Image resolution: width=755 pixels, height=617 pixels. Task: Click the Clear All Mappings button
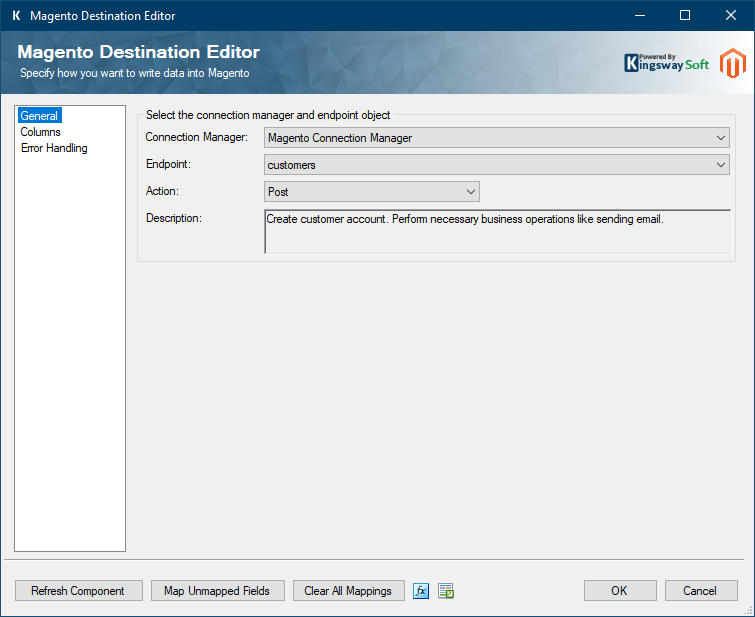coord(349,591)
